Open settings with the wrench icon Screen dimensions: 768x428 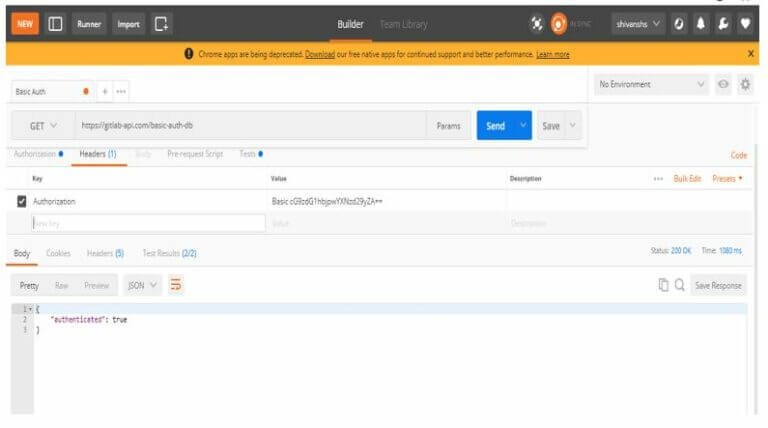point(723,24)
